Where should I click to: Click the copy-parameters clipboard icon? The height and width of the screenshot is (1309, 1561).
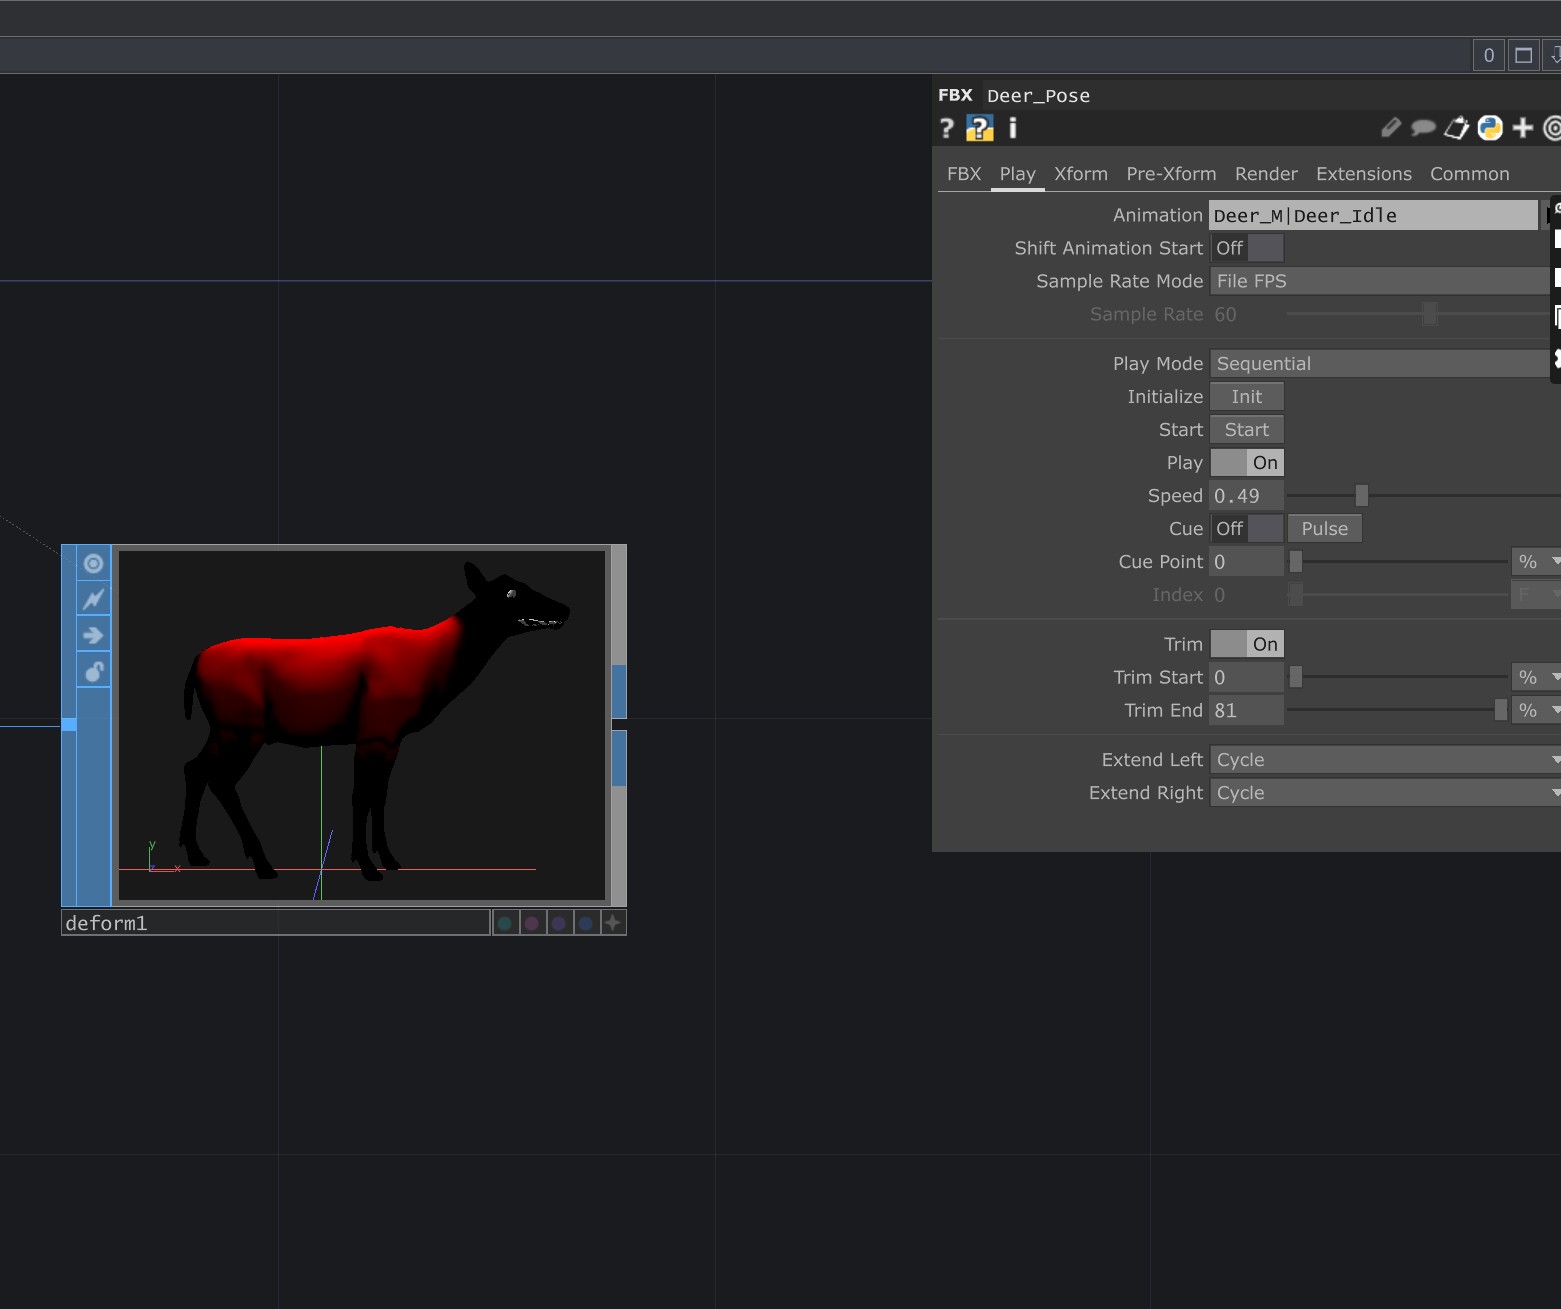pyautogui.click(x=1456, y=127)
